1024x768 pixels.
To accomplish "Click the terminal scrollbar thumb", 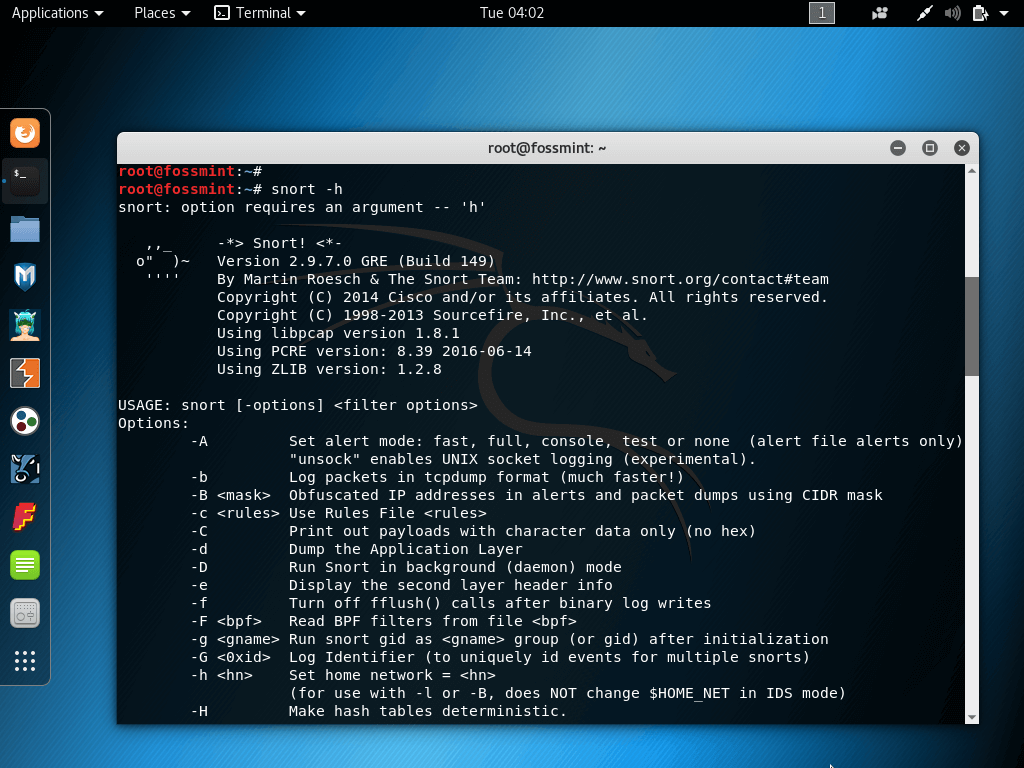I will tap(972, 326).
